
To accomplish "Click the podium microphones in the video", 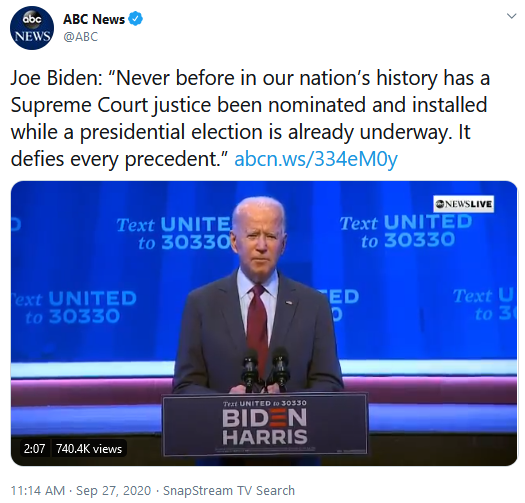I will point(265,368).
